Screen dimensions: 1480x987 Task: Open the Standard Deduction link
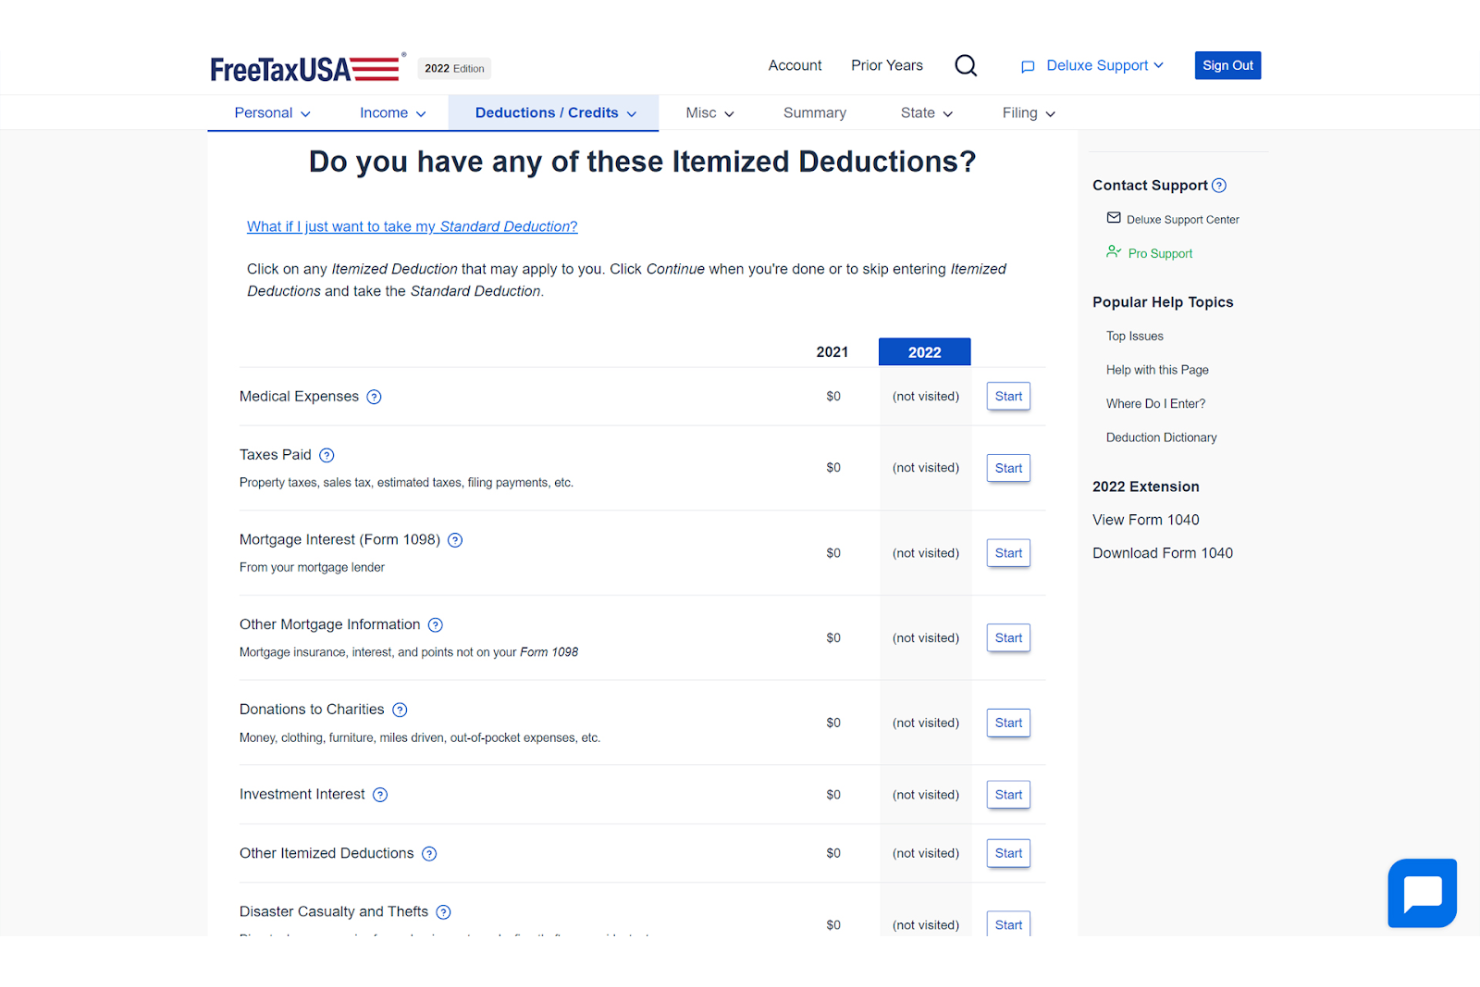[x=412, y=226]
